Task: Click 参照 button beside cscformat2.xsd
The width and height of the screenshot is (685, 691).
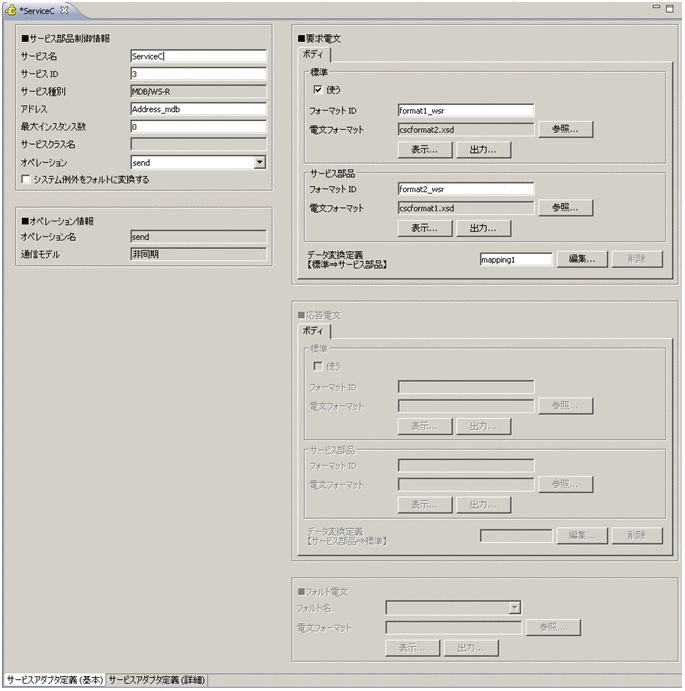Action: [566, 129]
